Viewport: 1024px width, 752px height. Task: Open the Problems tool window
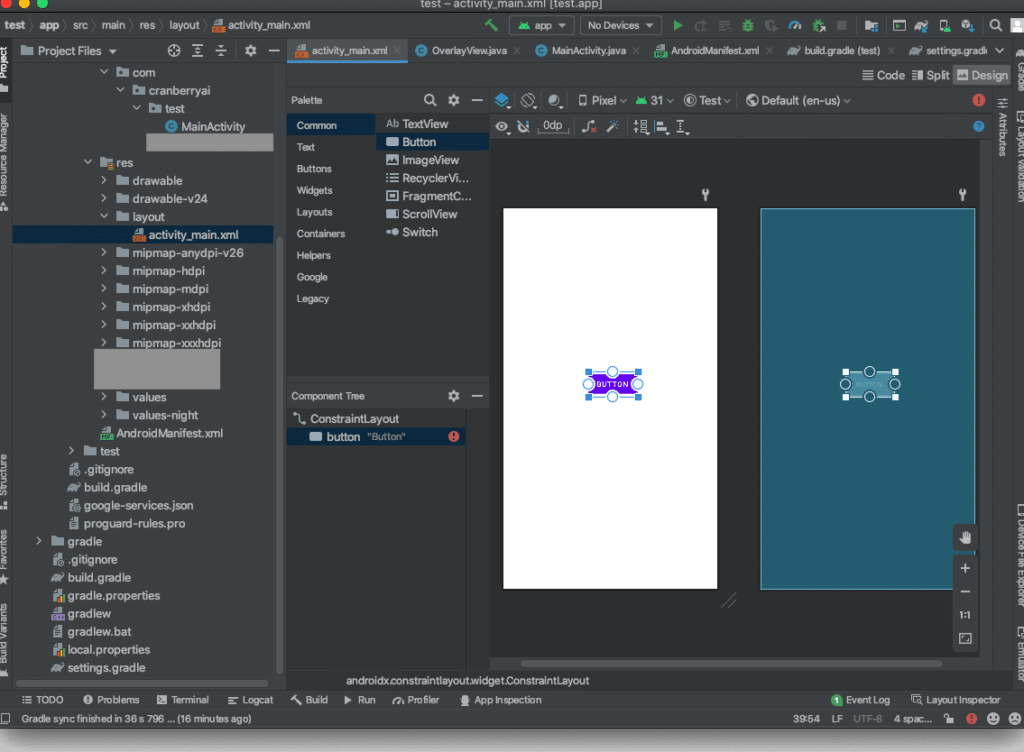[111, 700]
